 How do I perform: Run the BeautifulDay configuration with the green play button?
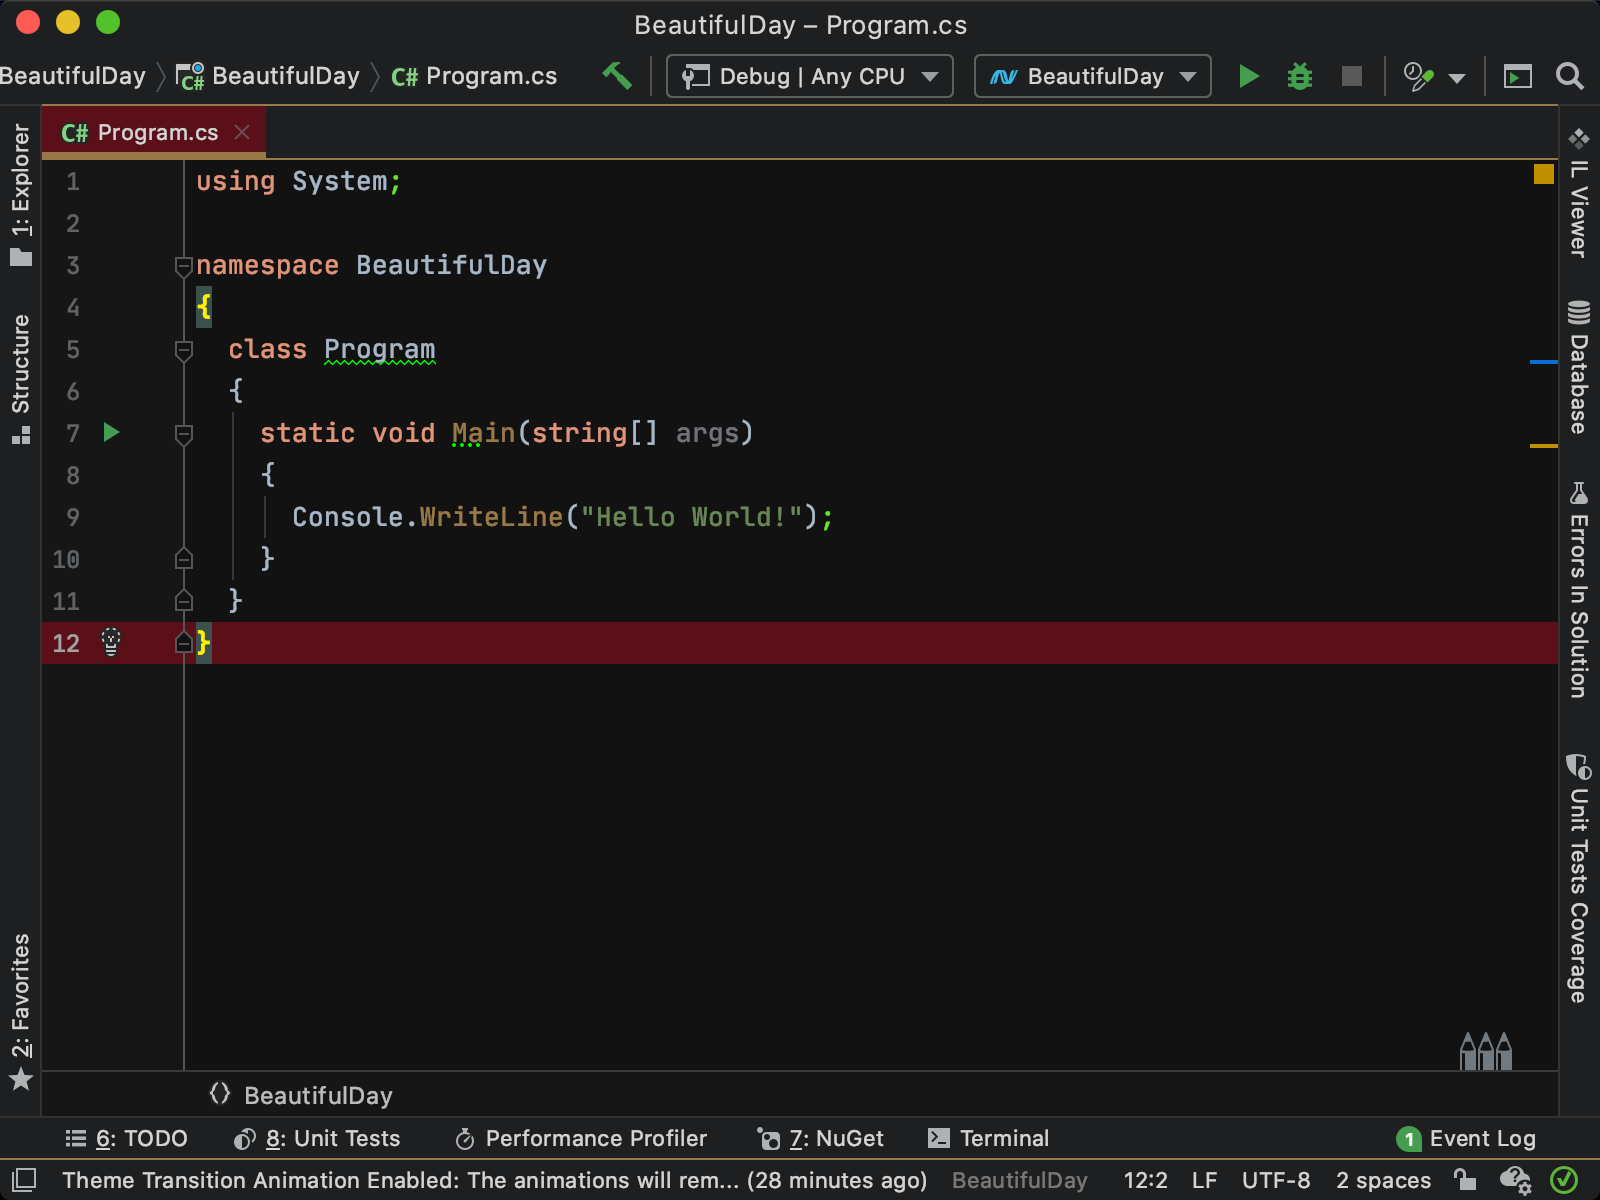coord(1248,76)
